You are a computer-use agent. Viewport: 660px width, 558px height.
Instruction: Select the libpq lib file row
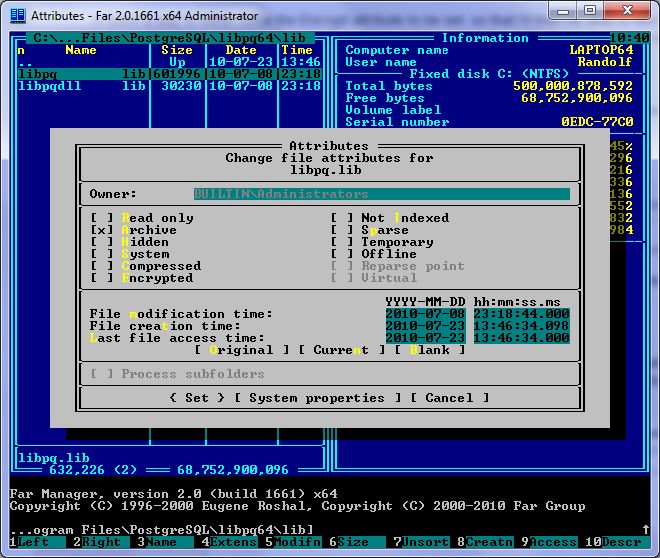[170, 74]
